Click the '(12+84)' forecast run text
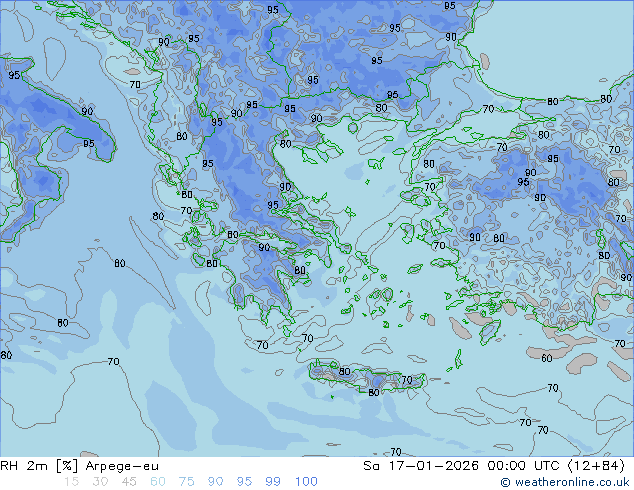This screenshot has width=634, height=490. (596, 466)
